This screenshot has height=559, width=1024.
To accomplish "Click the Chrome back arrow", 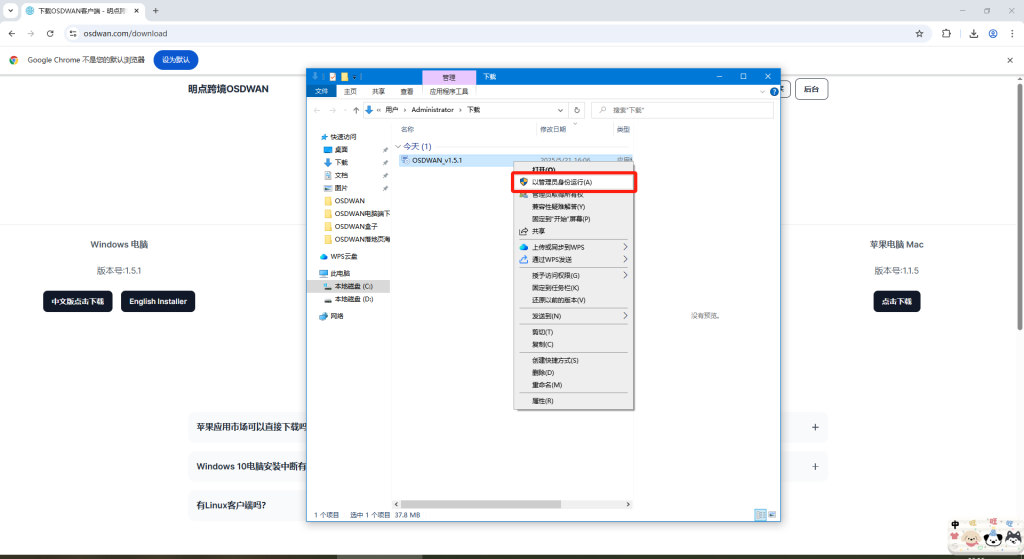I will 12,33.
